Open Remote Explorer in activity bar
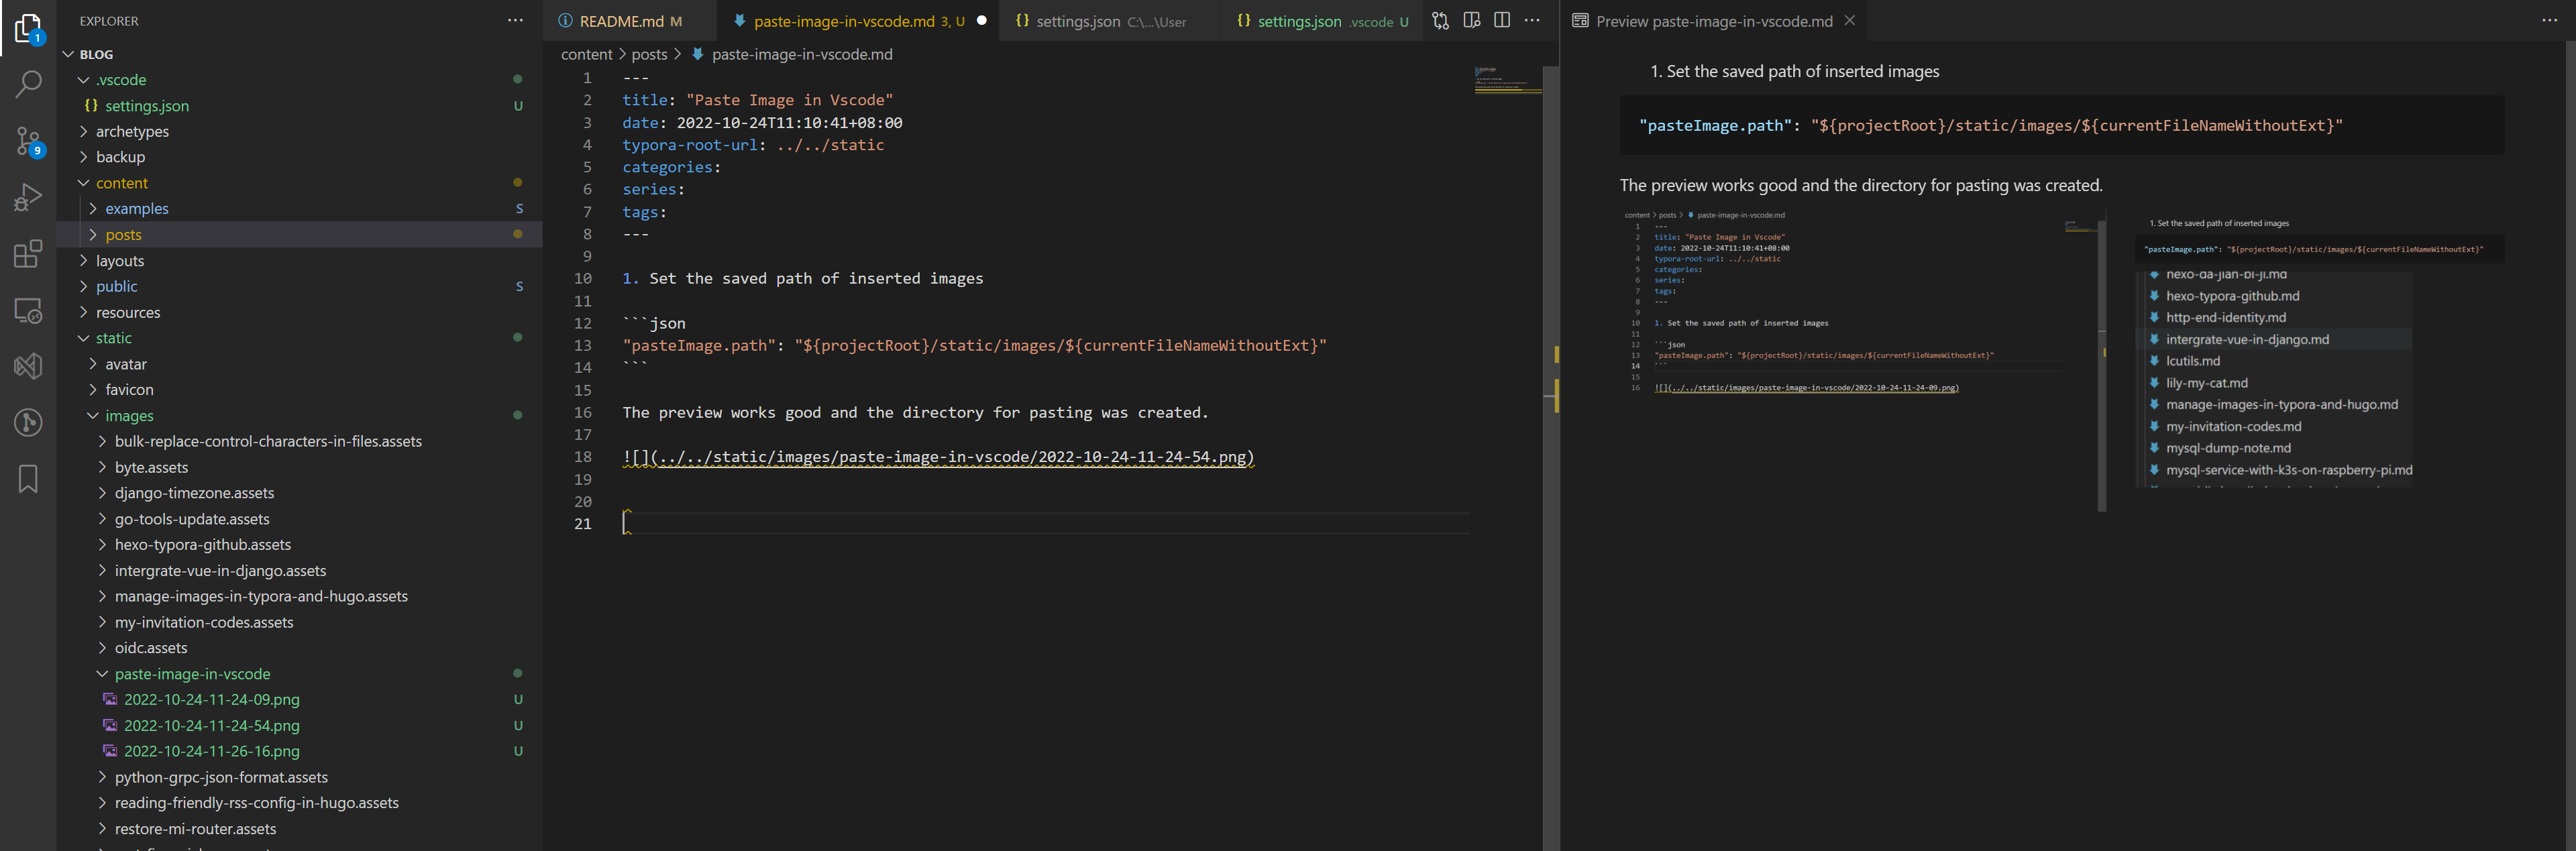The image size is (2576, 851). (28, 310)
